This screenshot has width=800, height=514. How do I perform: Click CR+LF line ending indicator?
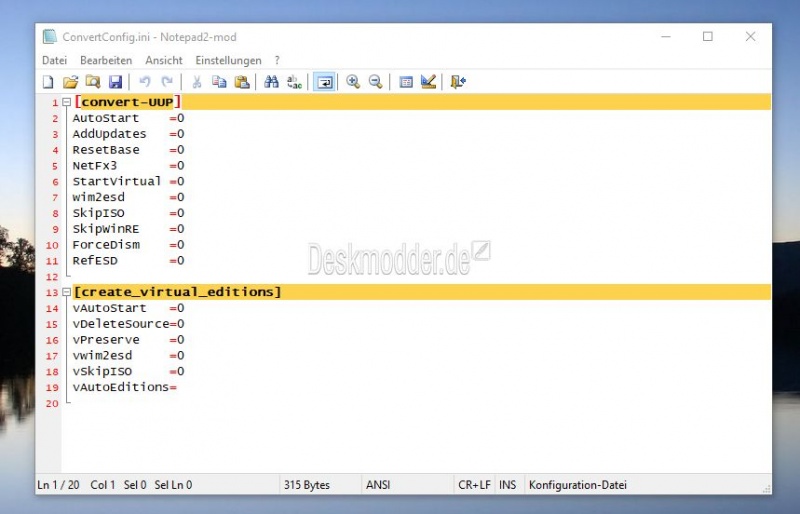473,485
